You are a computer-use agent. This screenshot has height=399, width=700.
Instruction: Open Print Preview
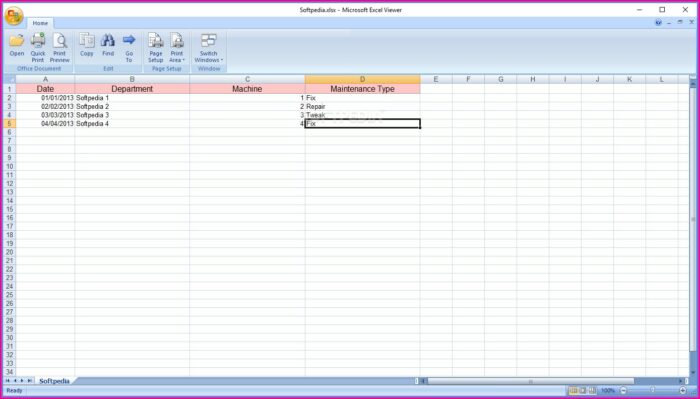[59, 47]
